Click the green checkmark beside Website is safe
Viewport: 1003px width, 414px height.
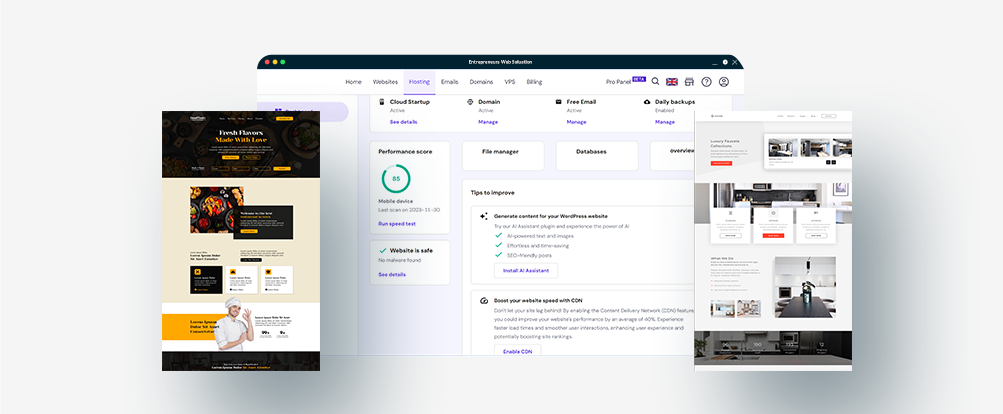[383, 251]
